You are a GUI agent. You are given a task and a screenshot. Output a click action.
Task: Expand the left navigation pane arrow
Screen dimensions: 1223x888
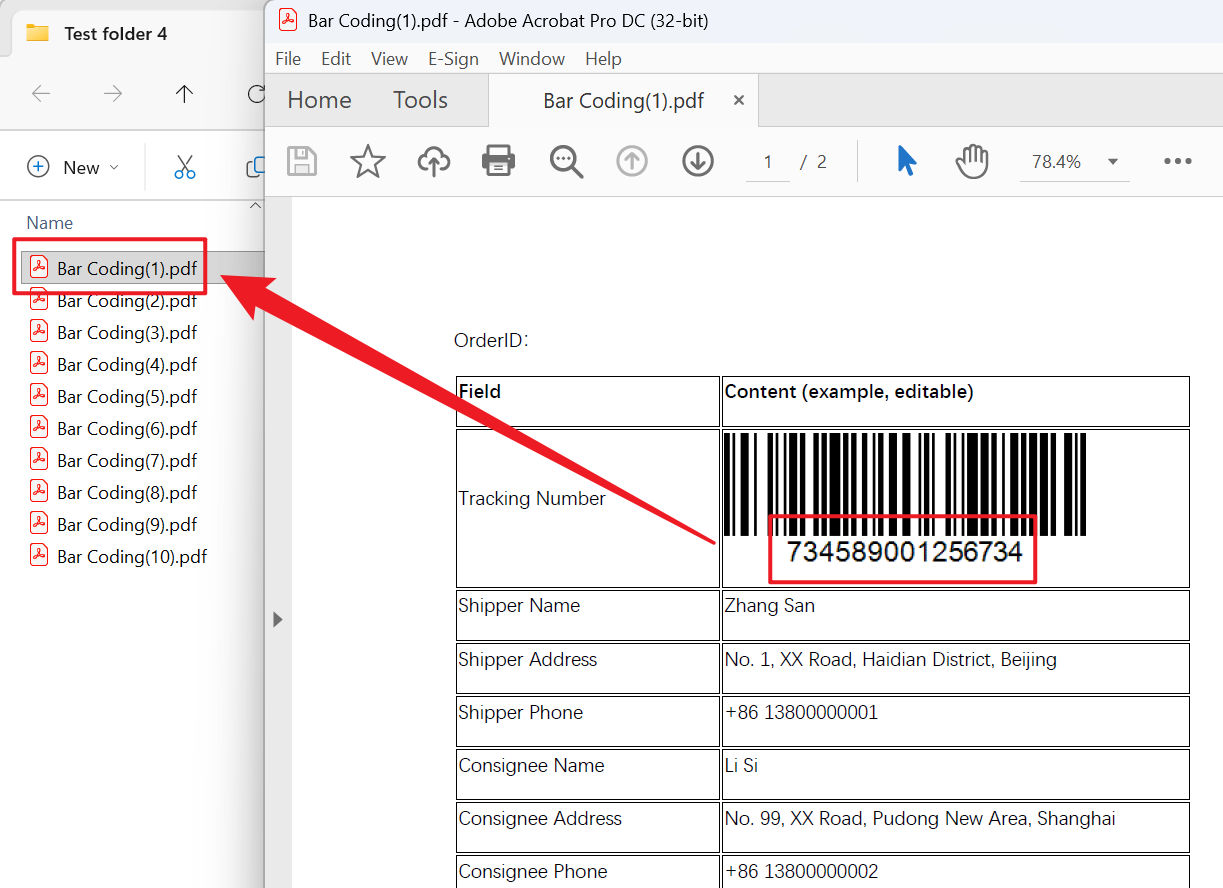click(x=278, y=620)
